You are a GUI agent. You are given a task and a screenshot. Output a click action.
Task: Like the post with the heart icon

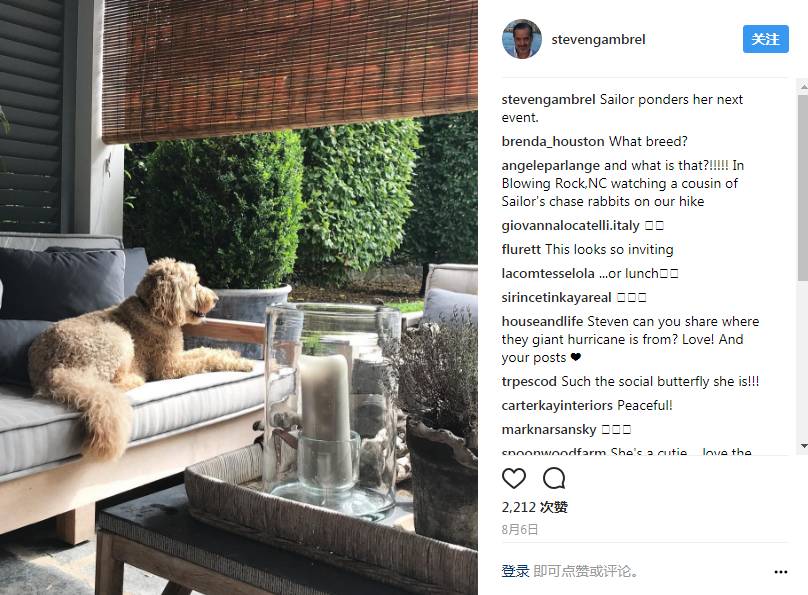pos(514,479)
